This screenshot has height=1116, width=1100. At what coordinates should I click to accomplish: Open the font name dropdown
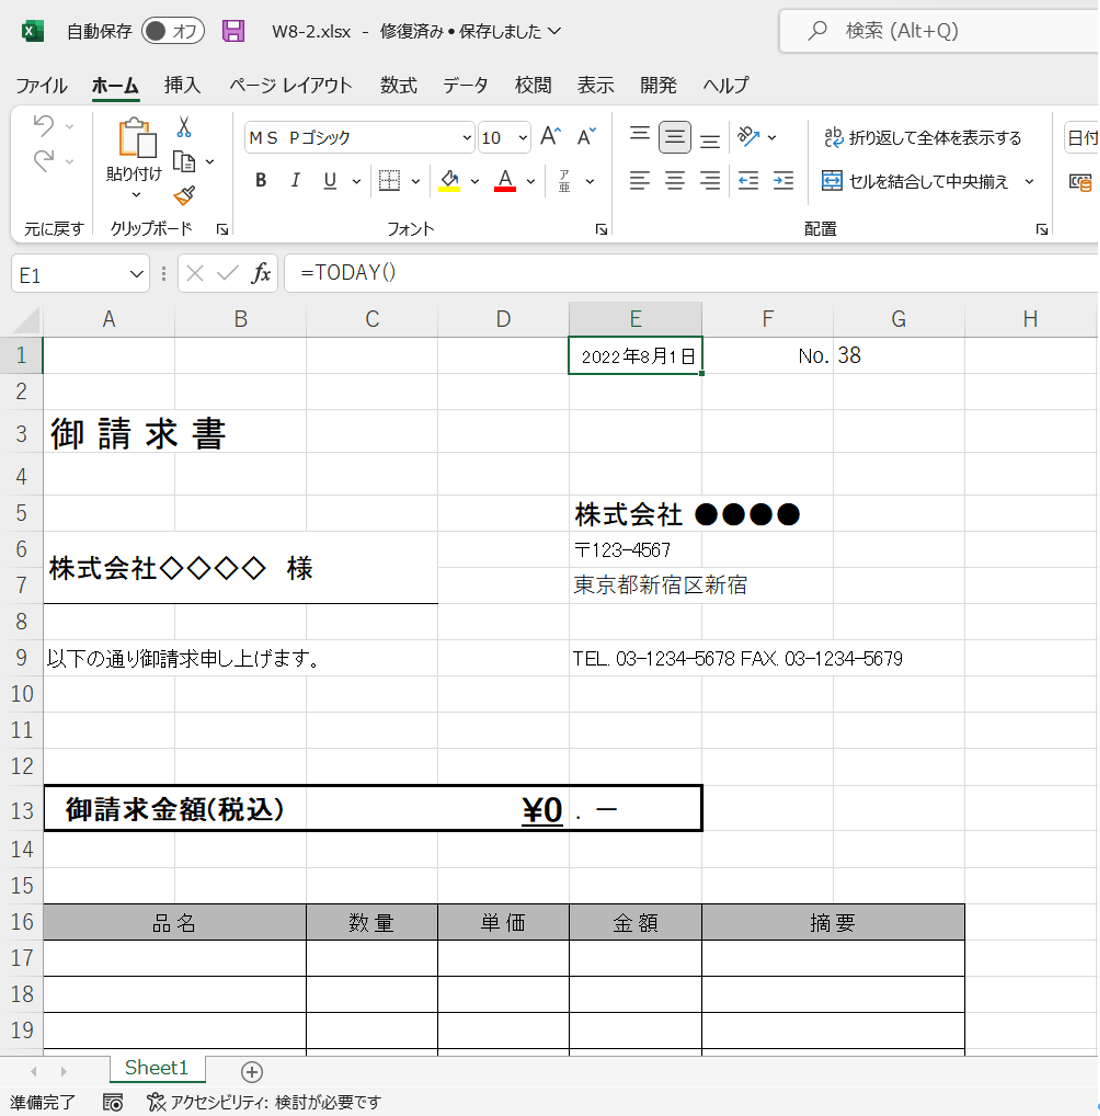466,135
